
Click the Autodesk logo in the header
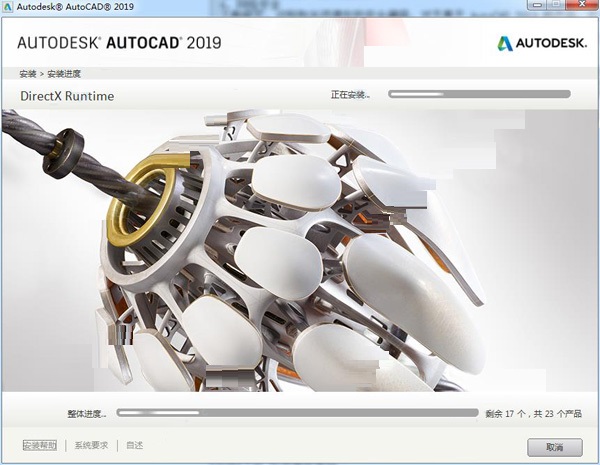[540, 43]
